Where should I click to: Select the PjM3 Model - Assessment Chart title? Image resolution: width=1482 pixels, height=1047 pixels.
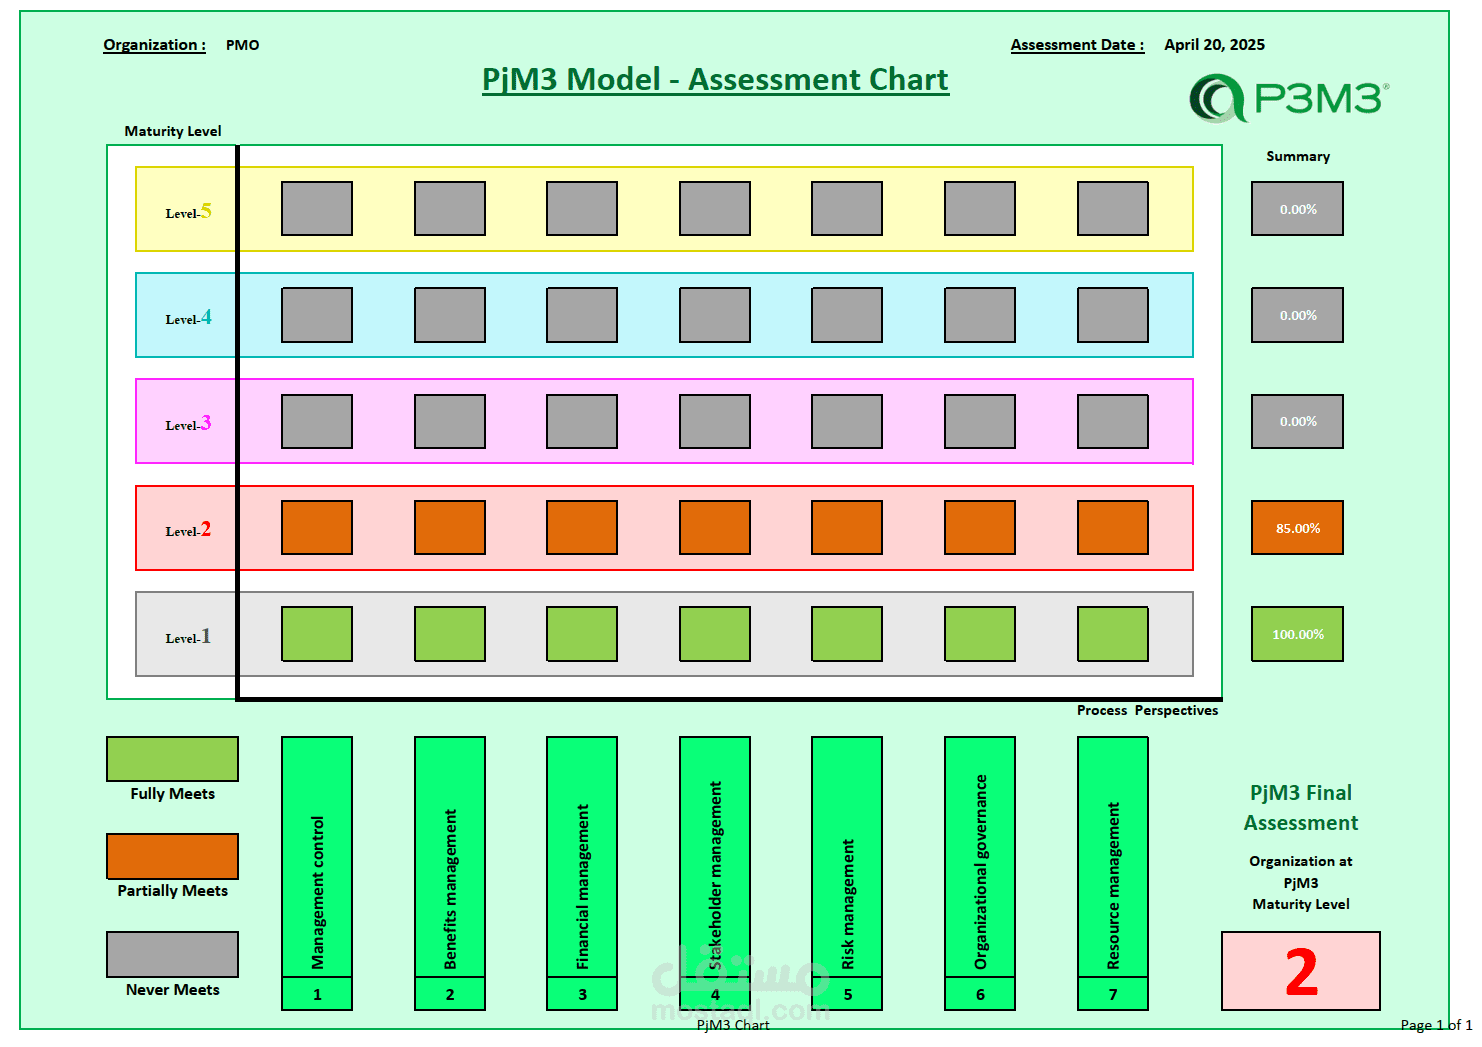(715, 79)
